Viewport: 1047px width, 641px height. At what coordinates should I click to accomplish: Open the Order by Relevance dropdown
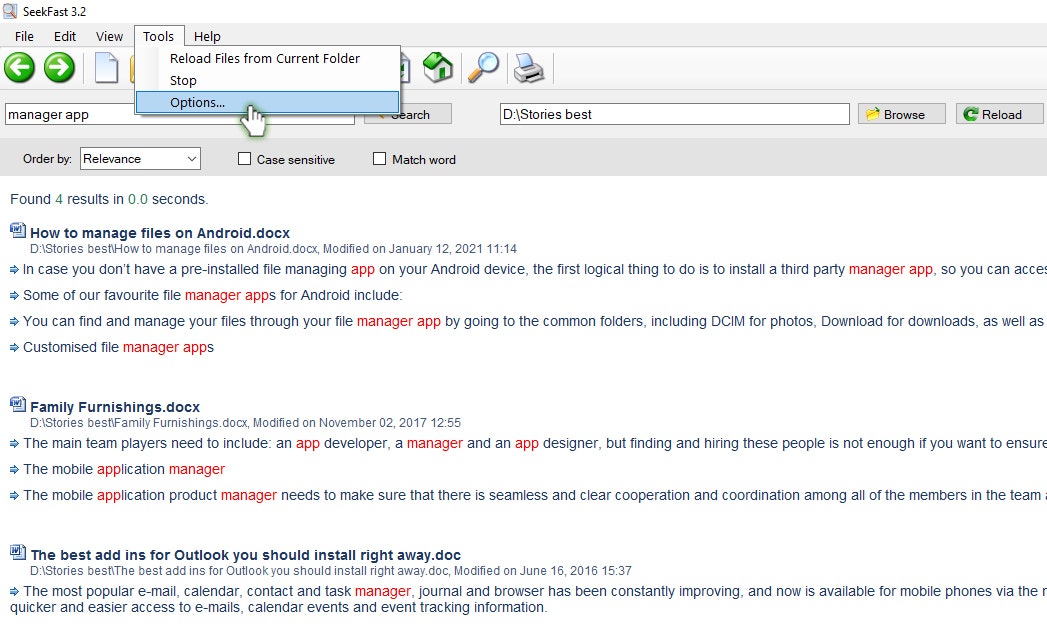click(140, 159)
